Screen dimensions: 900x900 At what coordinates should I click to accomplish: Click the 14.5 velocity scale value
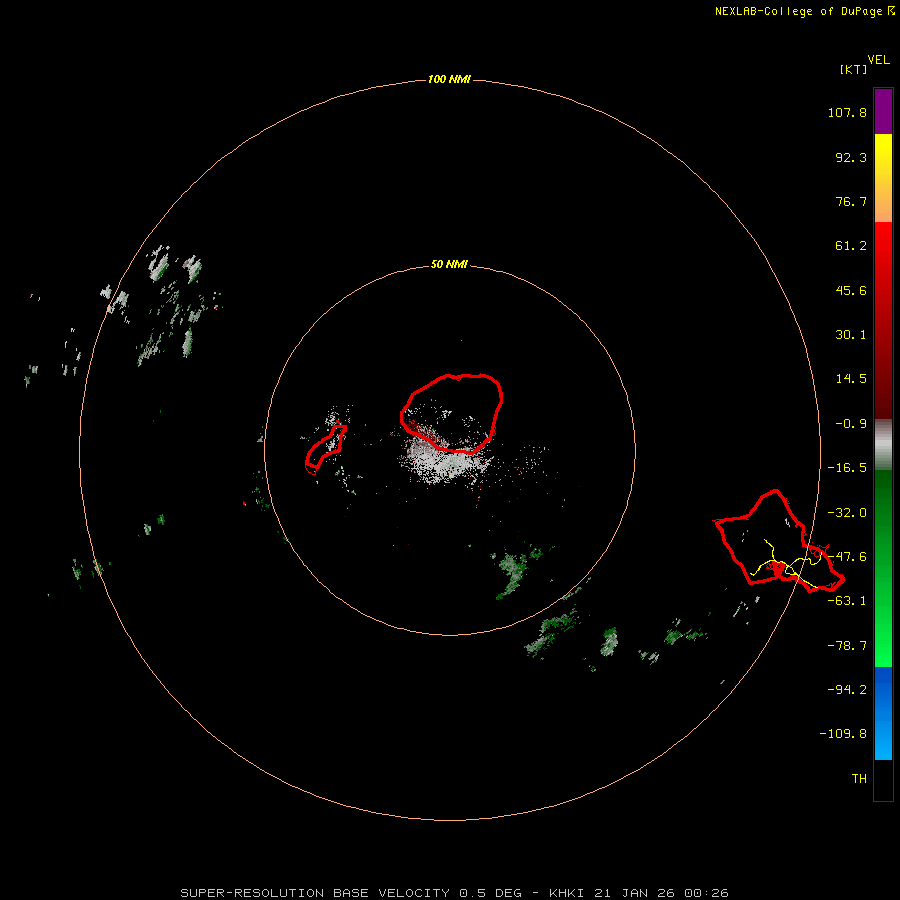(x=851, y=379)
